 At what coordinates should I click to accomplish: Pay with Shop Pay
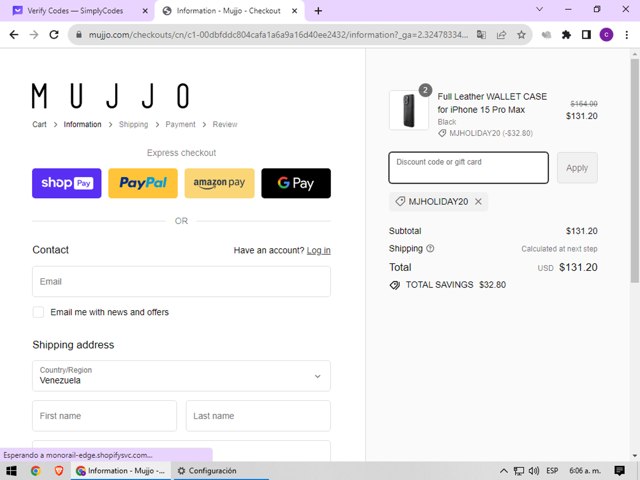[x=67, y=183]
